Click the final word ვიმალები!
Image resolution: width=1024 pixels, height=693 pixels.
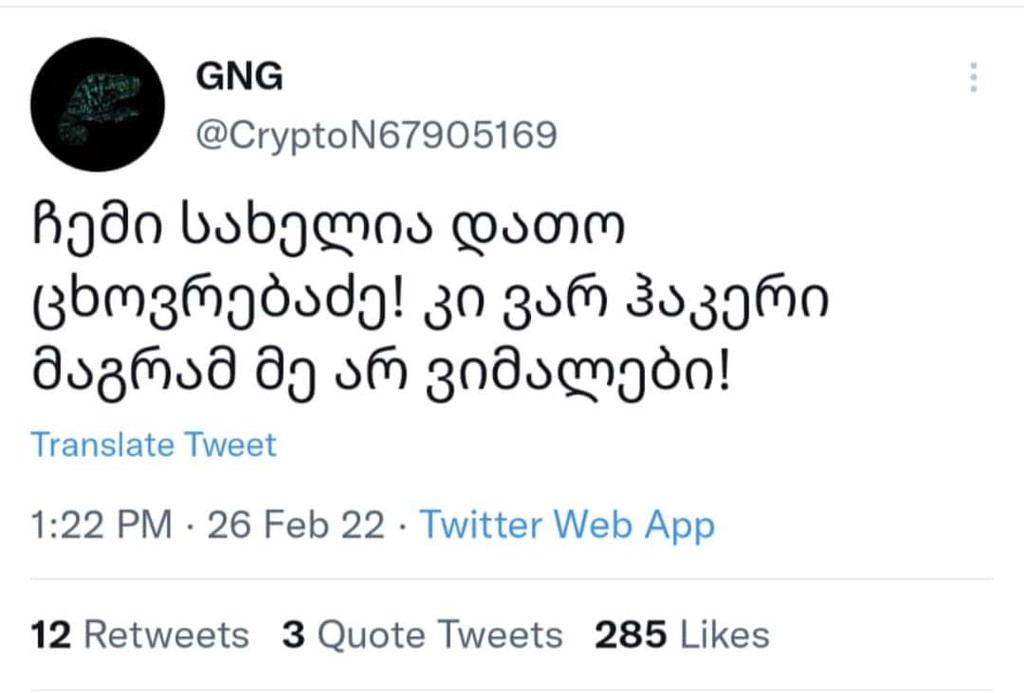tap(579, 377)
